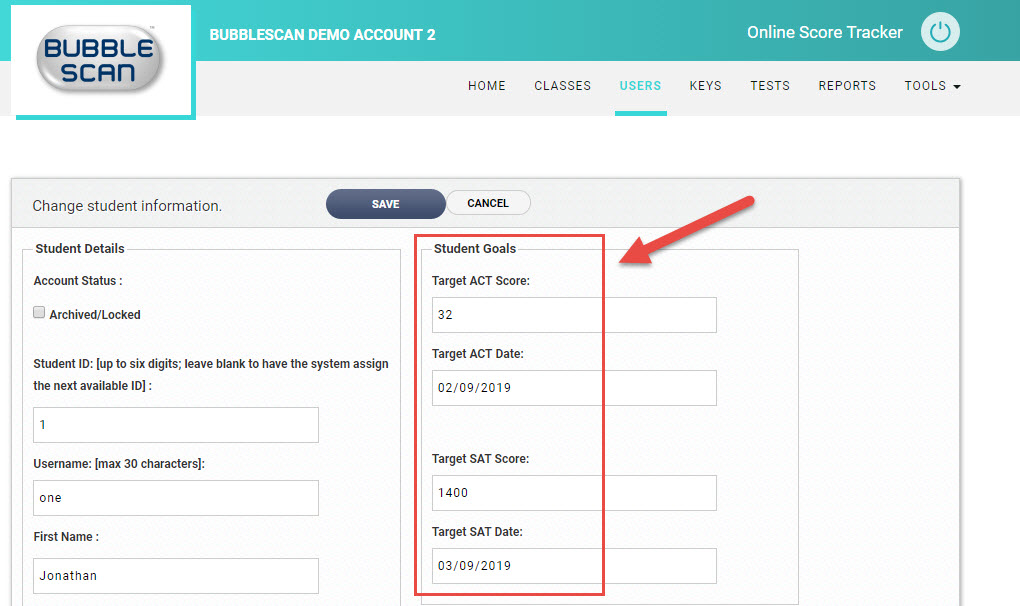The height and width of the screenshot is (606, 1020).
Task: Click the Online Score Tracker text
Action: click(x=824, y=33)
